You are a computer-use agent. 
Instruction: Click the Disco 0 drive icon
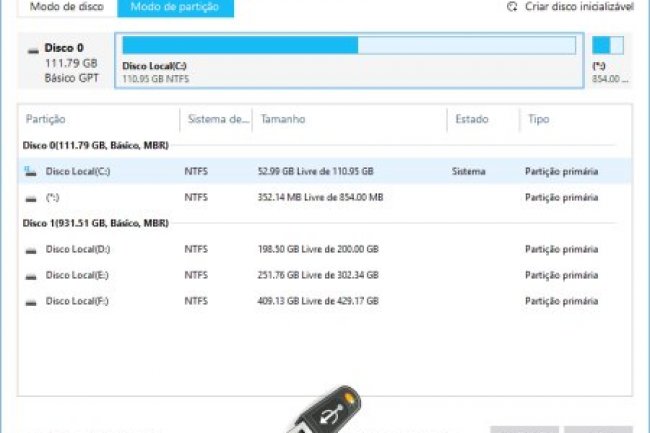pyautogui.click(x=35, y=48)
